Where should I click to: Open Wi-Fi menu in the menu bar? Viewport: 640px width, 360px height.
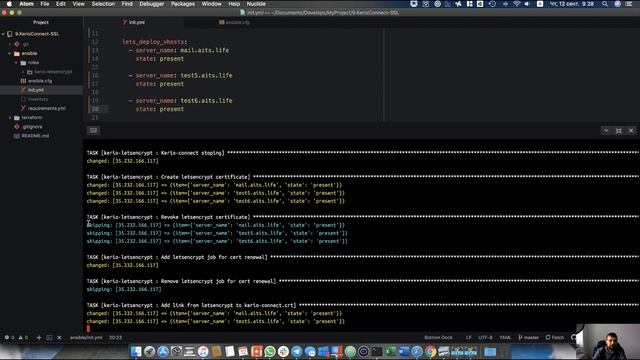pyautogui.click(x=516, y=4)
